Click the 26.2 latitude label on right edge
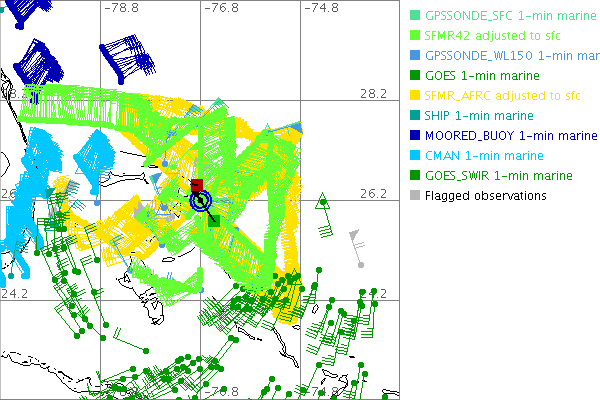 point(373,193)
